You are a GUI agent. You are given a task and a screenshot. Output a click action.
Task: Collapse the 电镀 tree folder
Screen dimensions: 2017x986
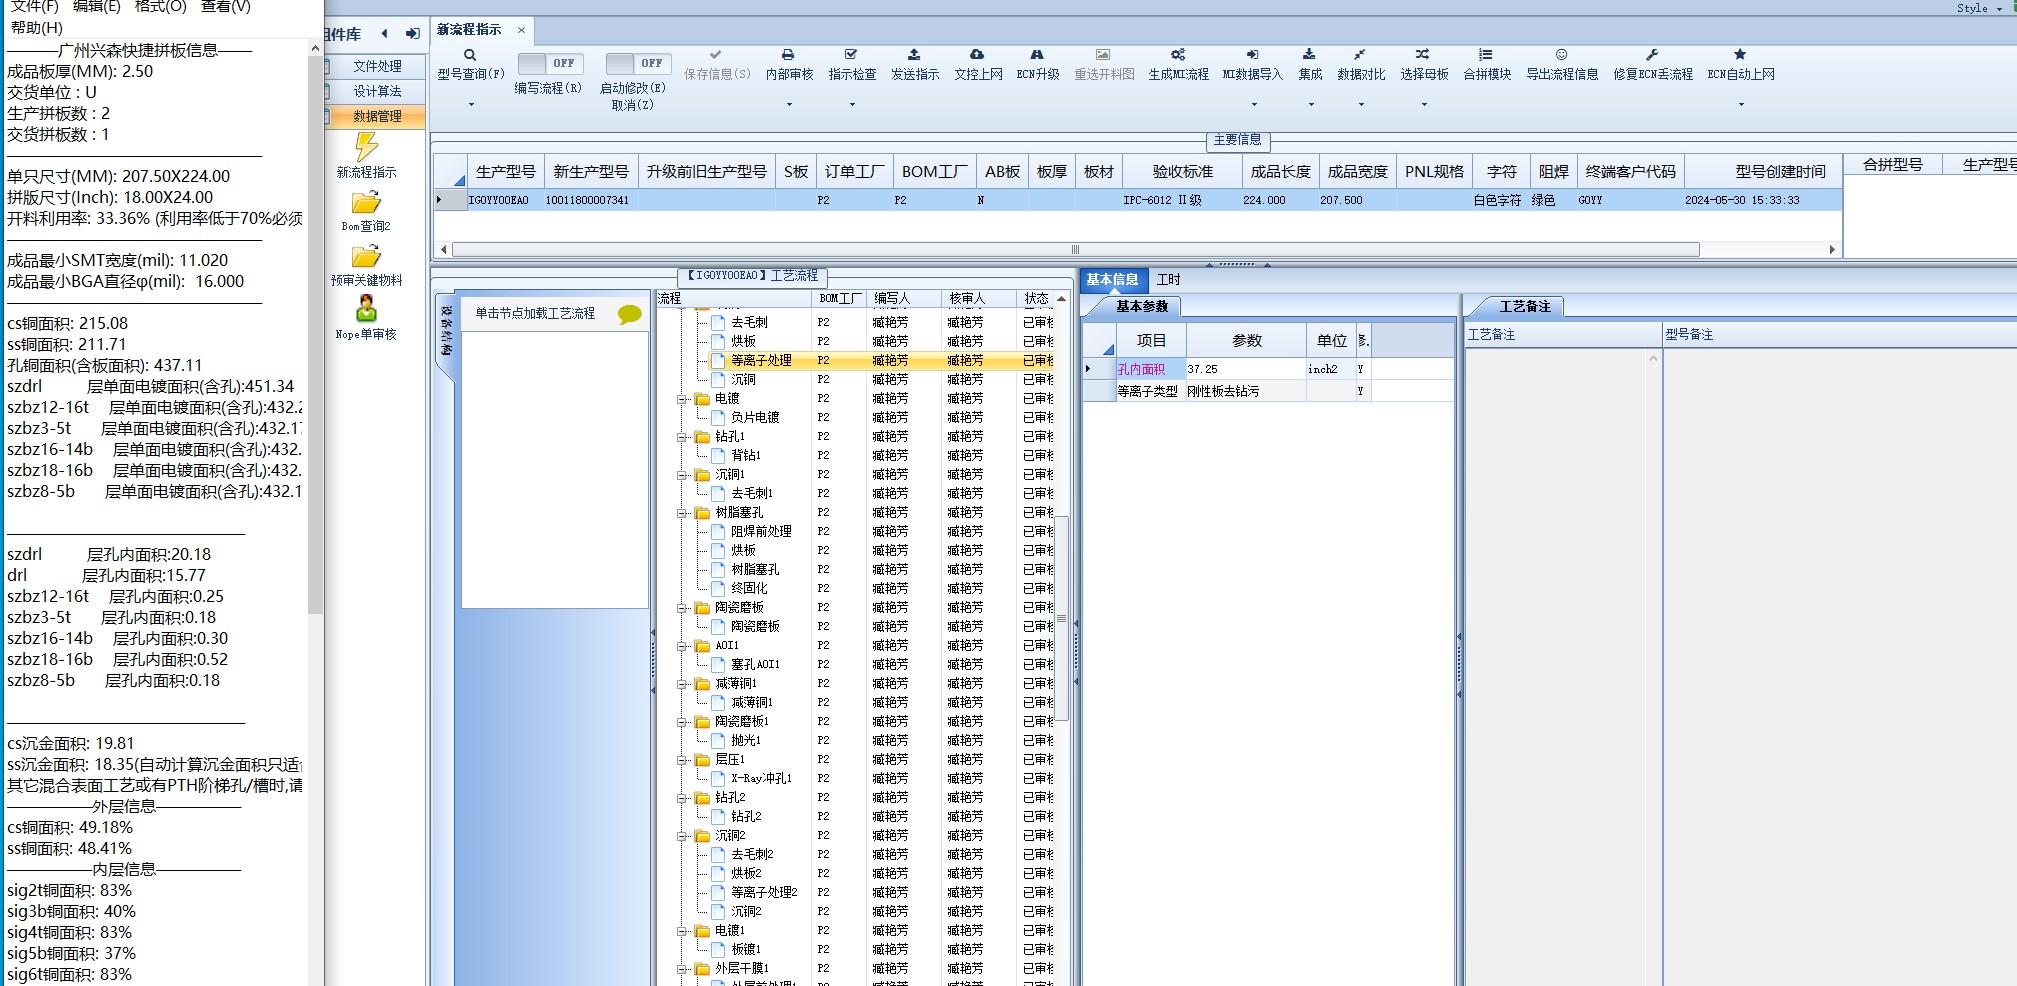coord(683,399)
